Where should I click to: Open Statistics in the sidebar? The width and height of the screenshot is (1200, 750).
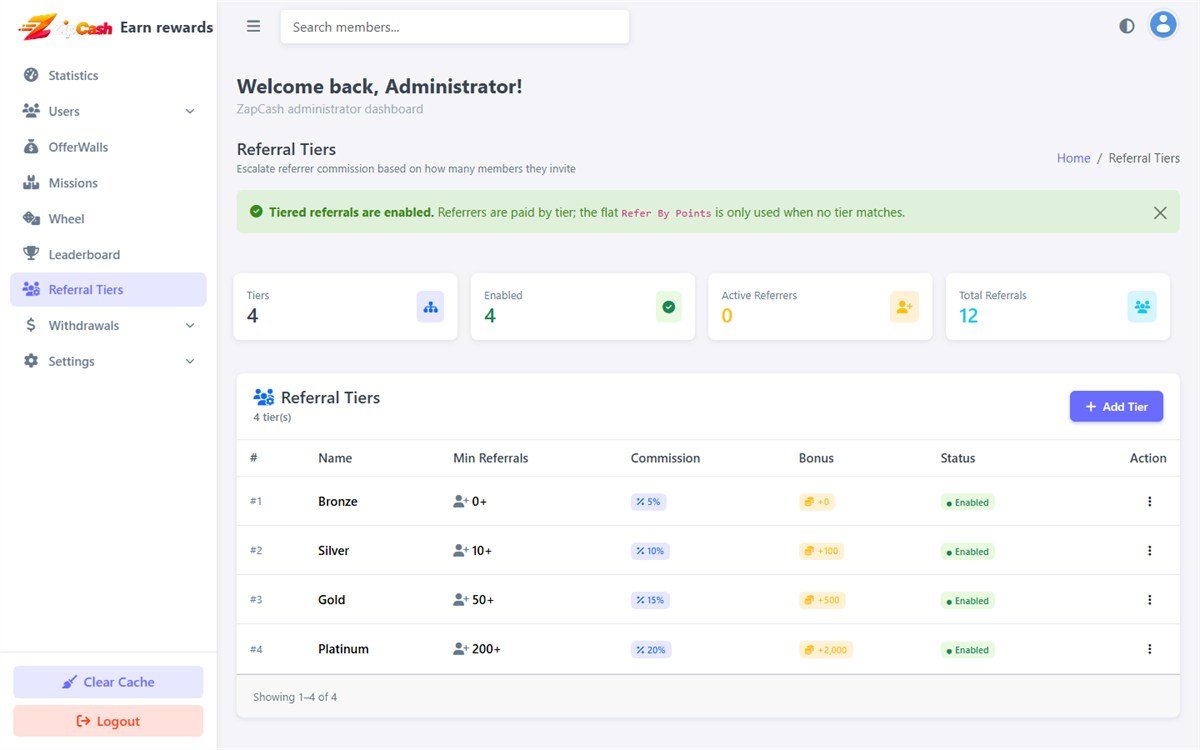coord(108,75)
